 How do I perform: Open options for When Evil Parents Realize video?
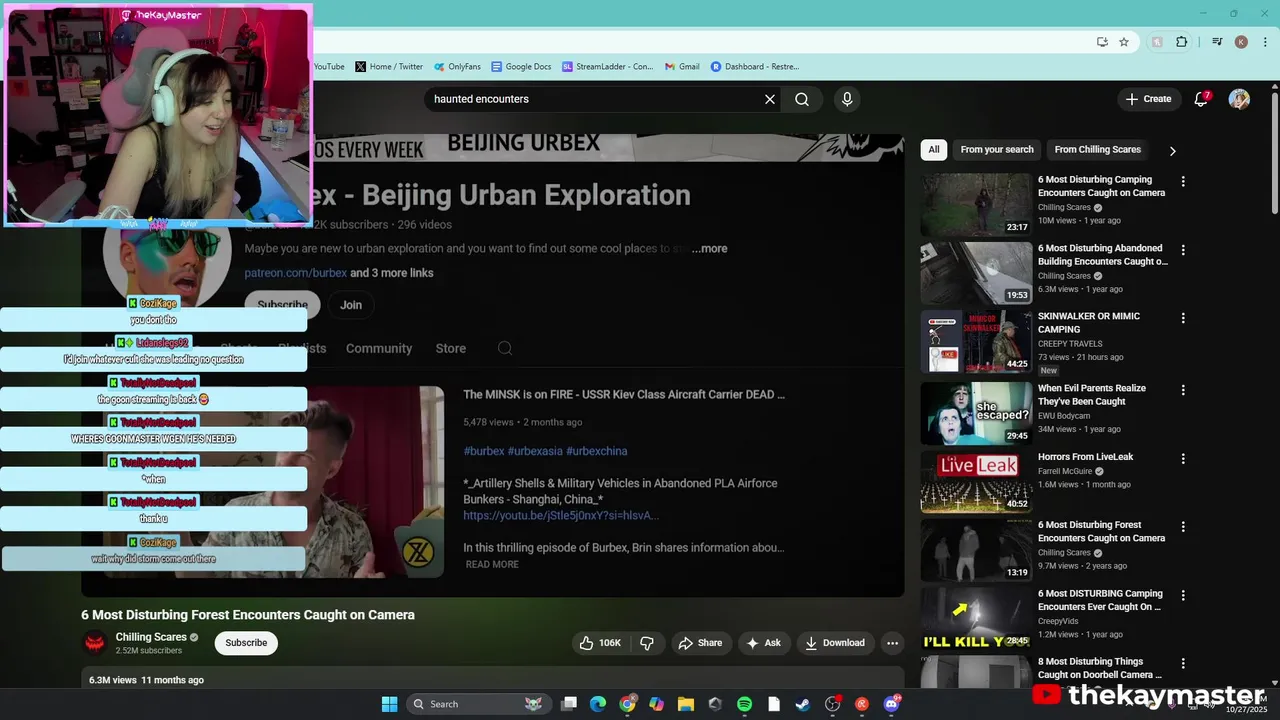point(1183,390)
